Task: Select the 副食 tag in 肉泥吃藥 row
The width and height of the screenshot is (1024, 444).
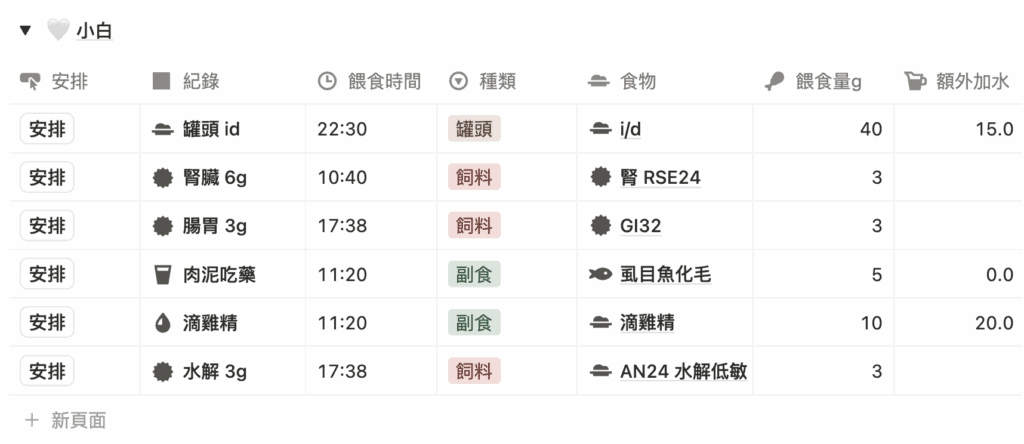Action: pyautogui.click(x=474, y=274)
